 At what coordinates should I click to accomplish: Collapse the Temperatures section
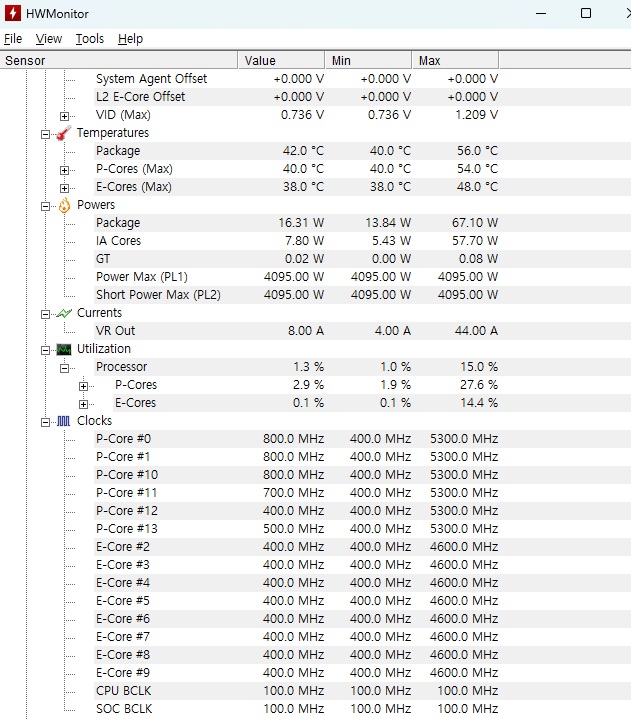pos(45,134)
